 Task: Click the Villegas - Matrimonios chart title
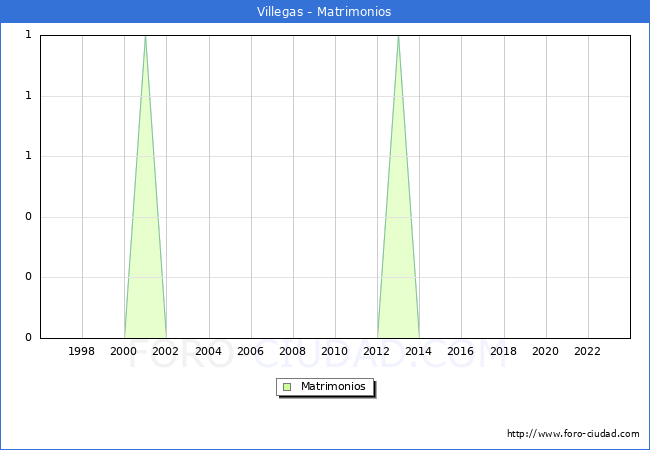click(325, 12)
